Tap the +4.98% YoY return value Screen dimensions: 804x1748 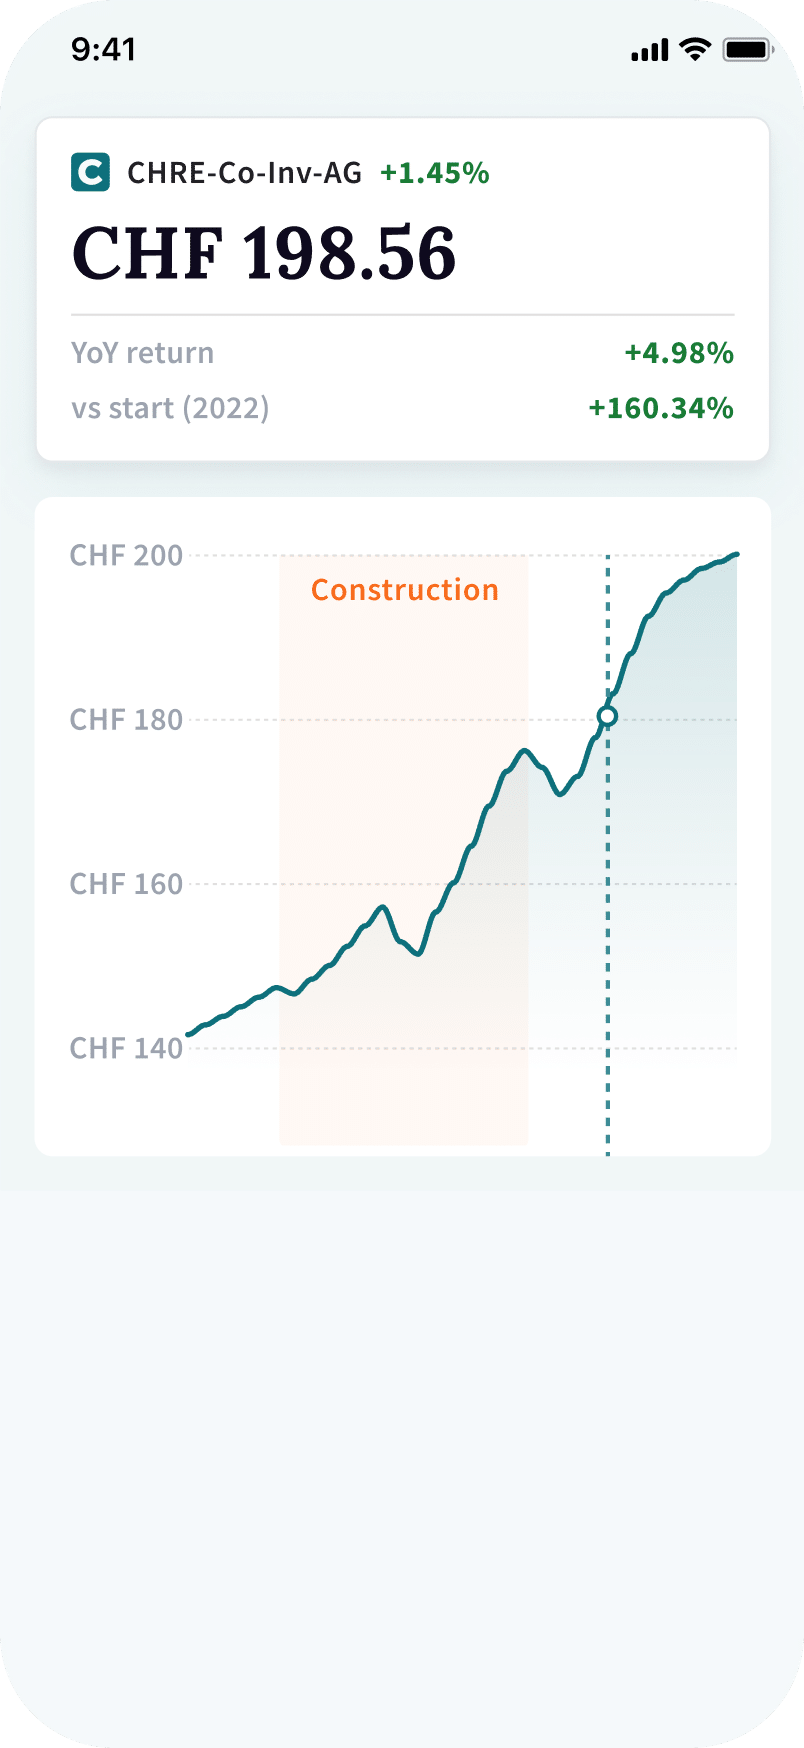679,353
